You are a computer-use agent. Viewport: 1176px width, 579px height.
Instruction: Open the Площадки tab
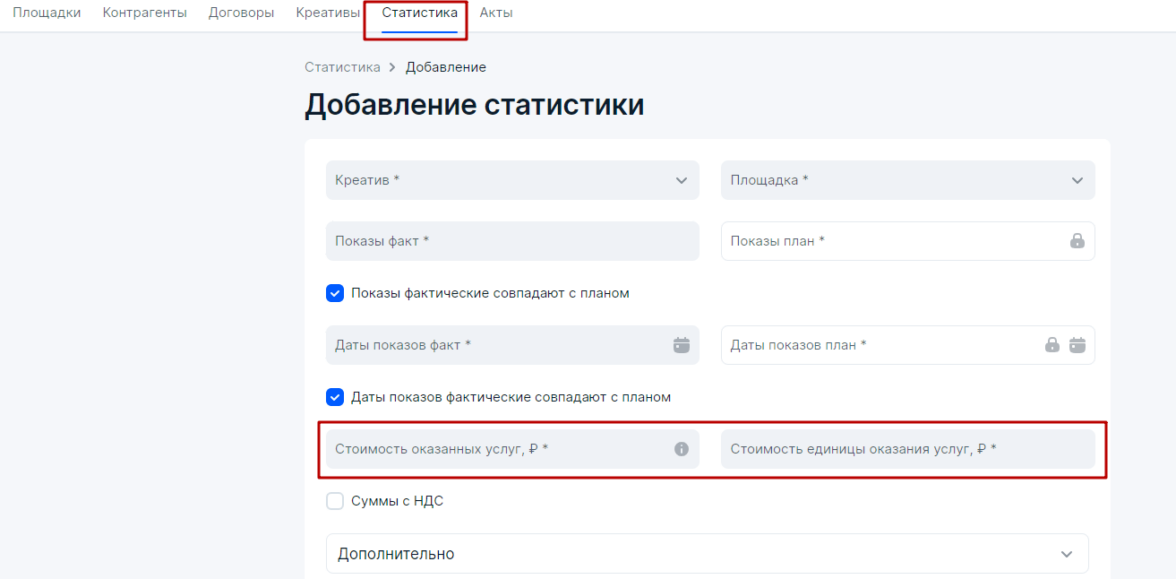click(x=46, y=13)
